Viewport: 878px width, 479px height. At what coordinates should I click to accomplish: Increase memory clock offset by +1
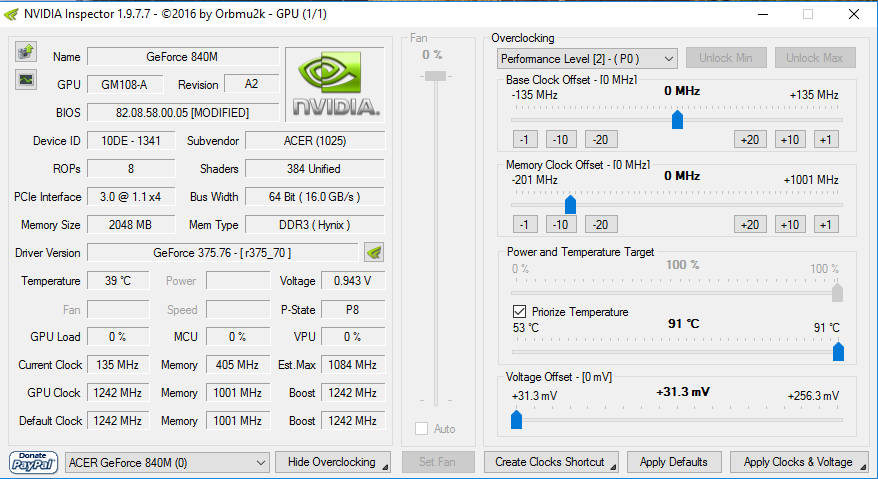(x=825, y=224)
